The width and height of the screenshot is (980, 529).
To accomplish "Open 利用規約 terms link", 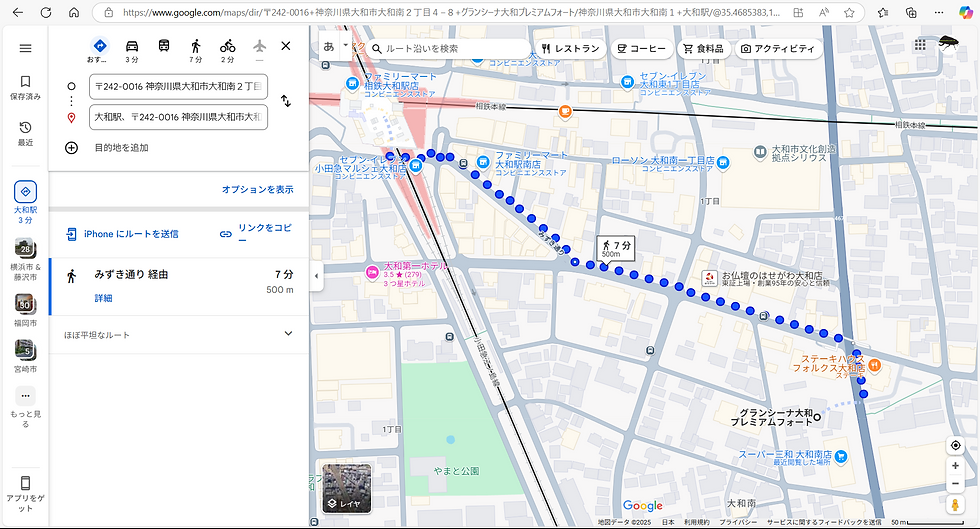I will click(696, 522).
